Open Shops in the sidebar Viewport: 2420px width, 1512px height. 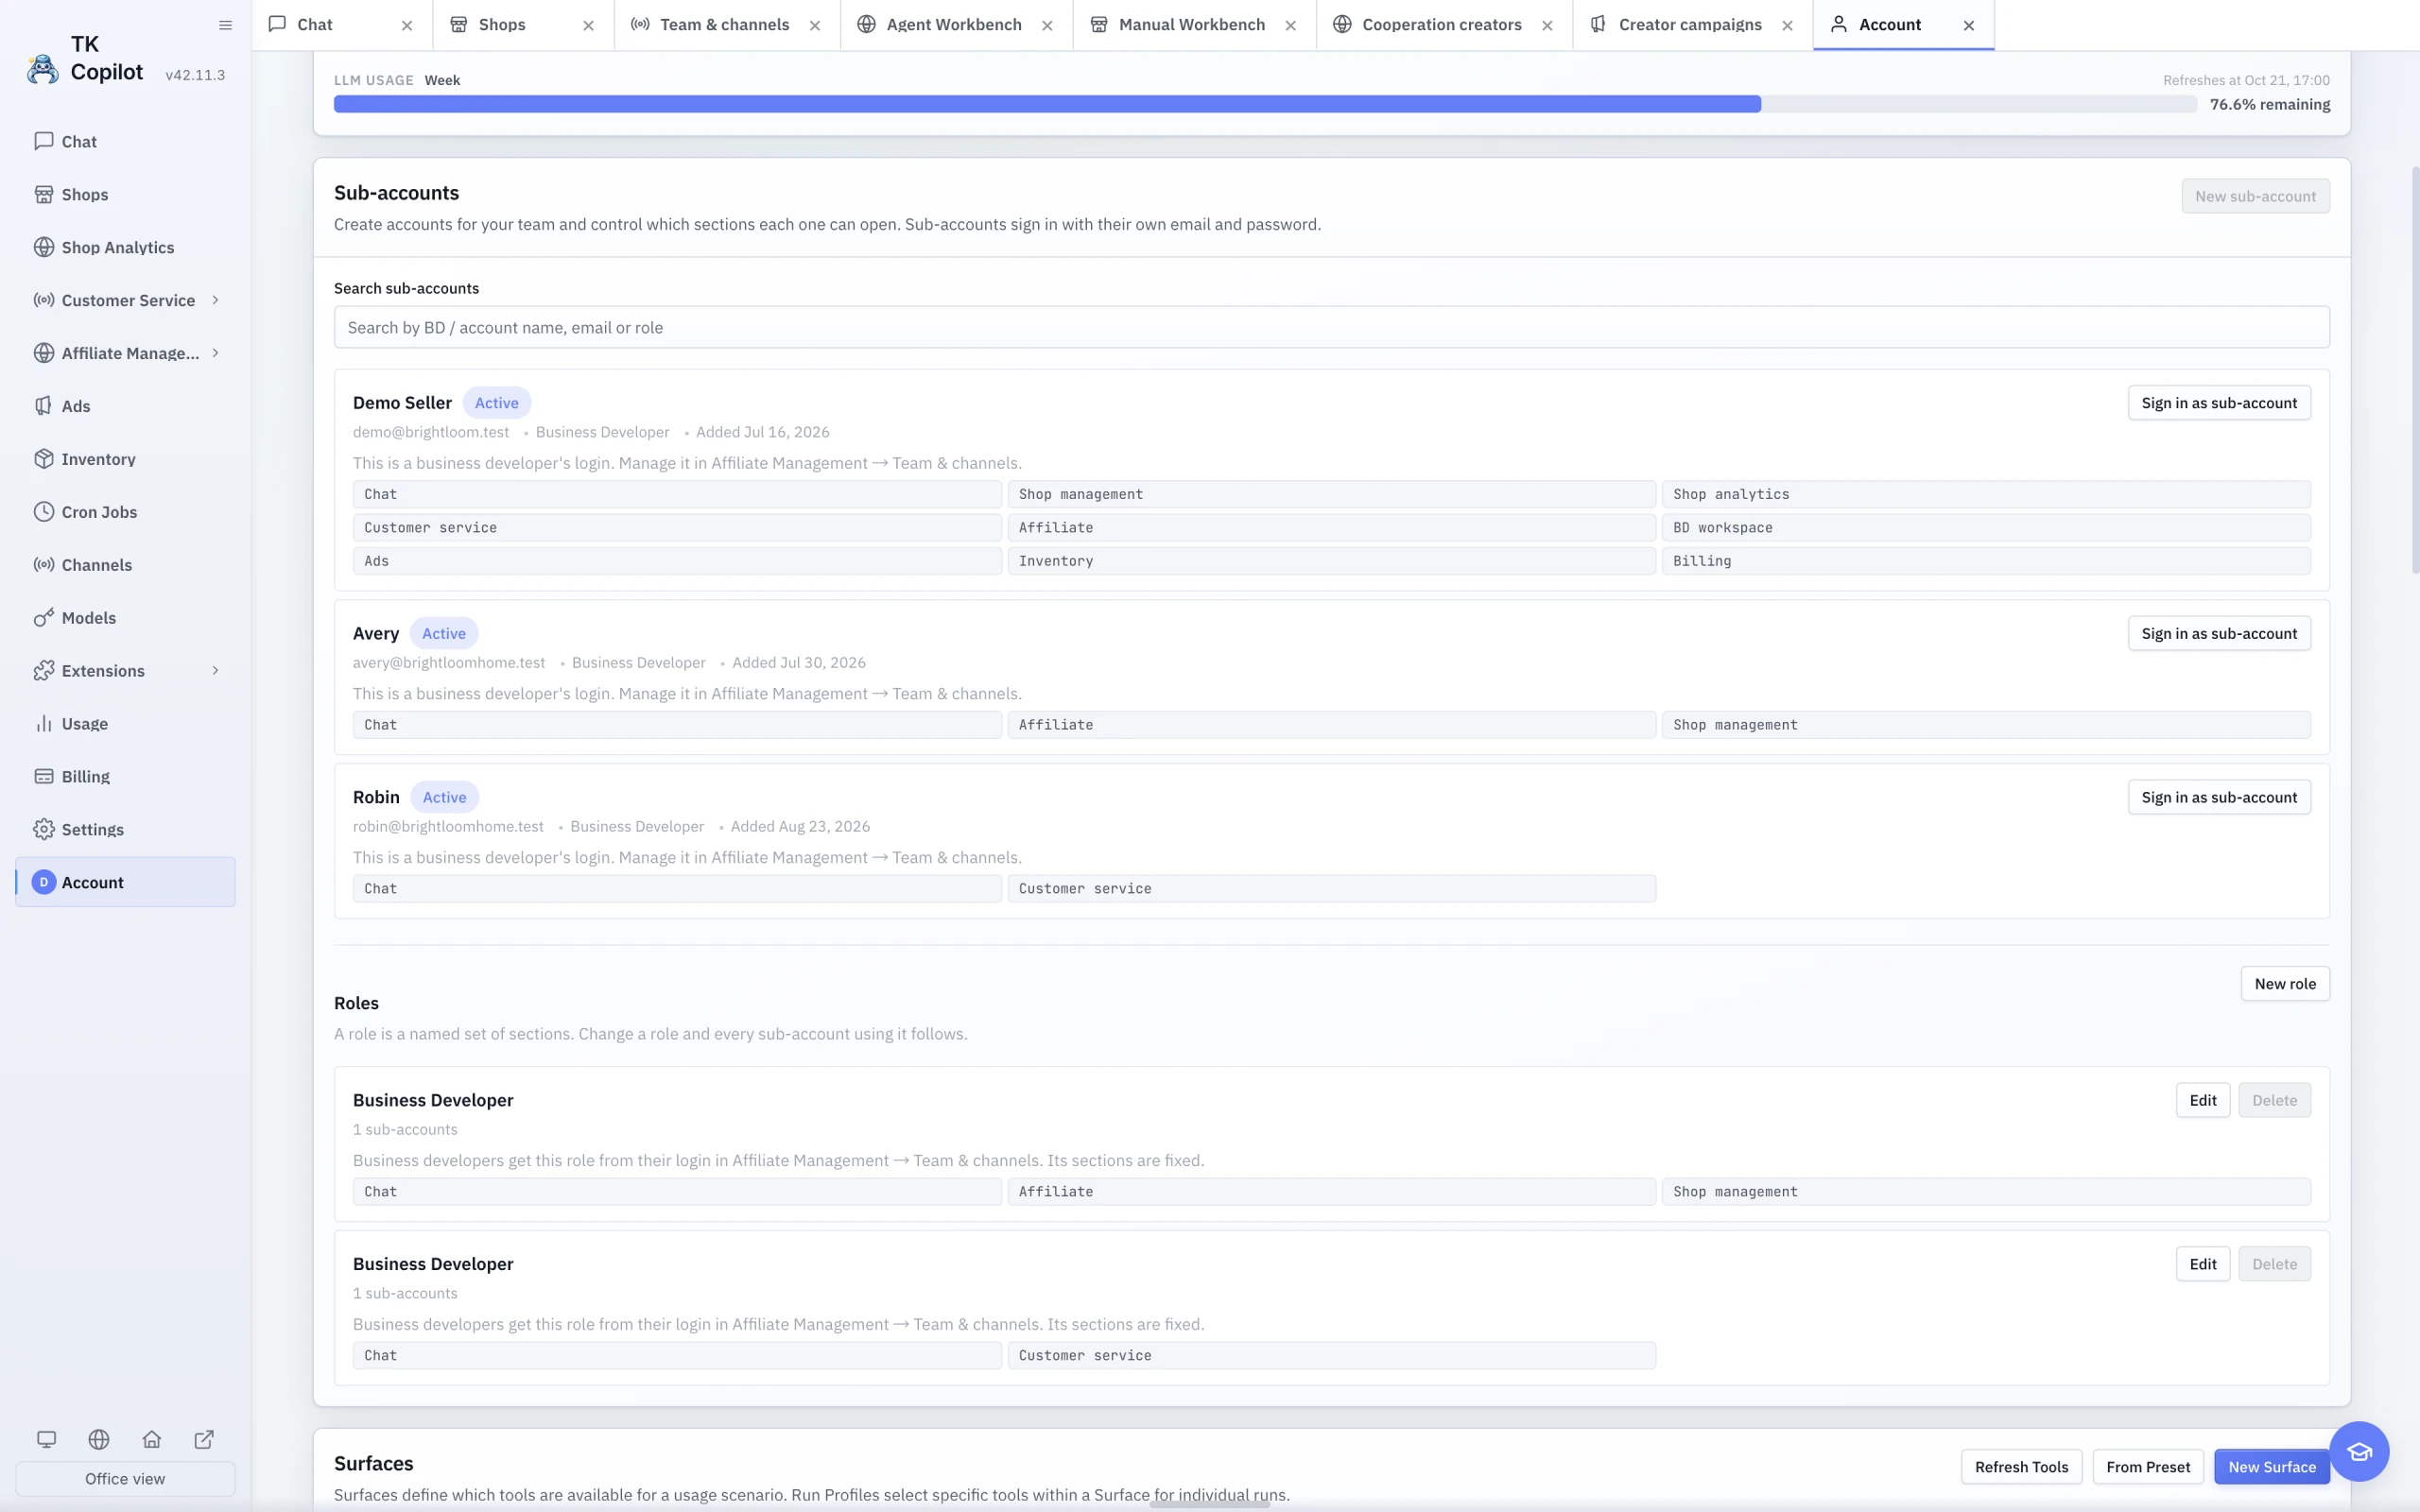coord(125,194)
